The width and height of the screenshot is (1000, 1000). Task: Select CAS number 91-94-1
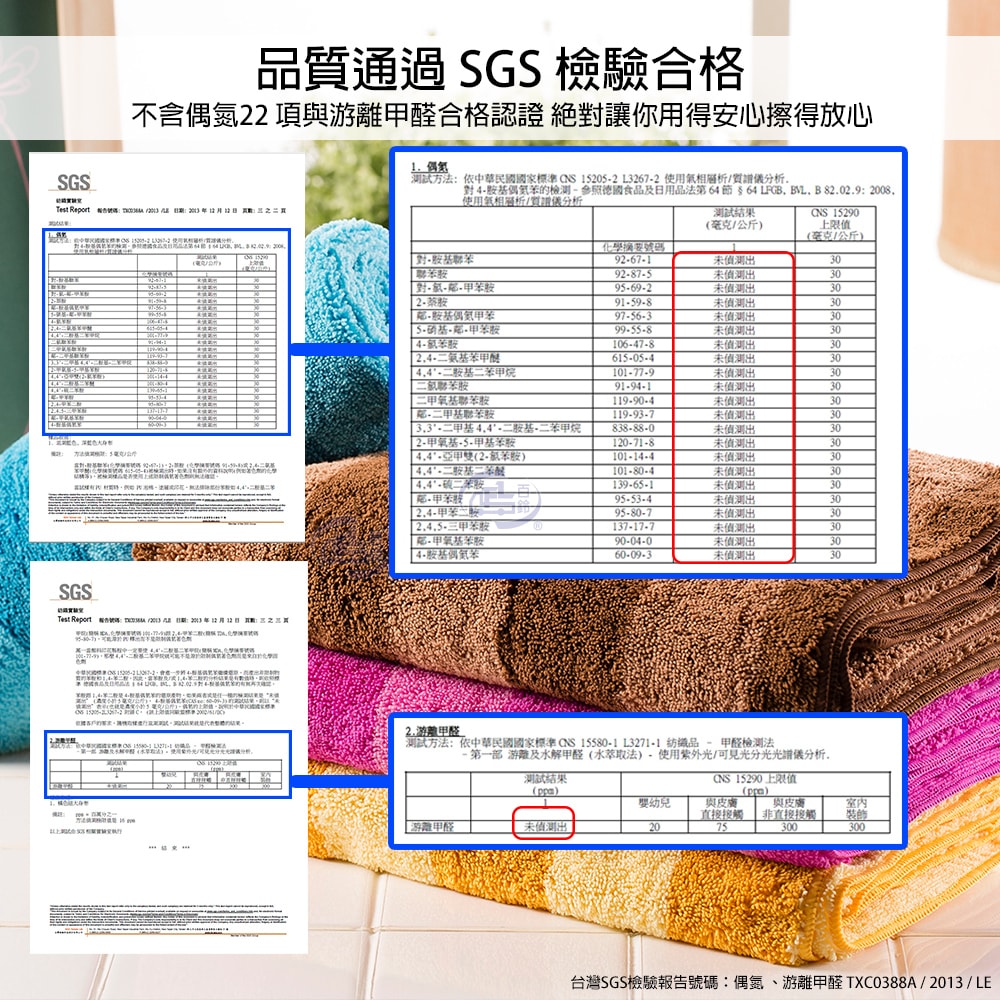(x=633, y=386)
